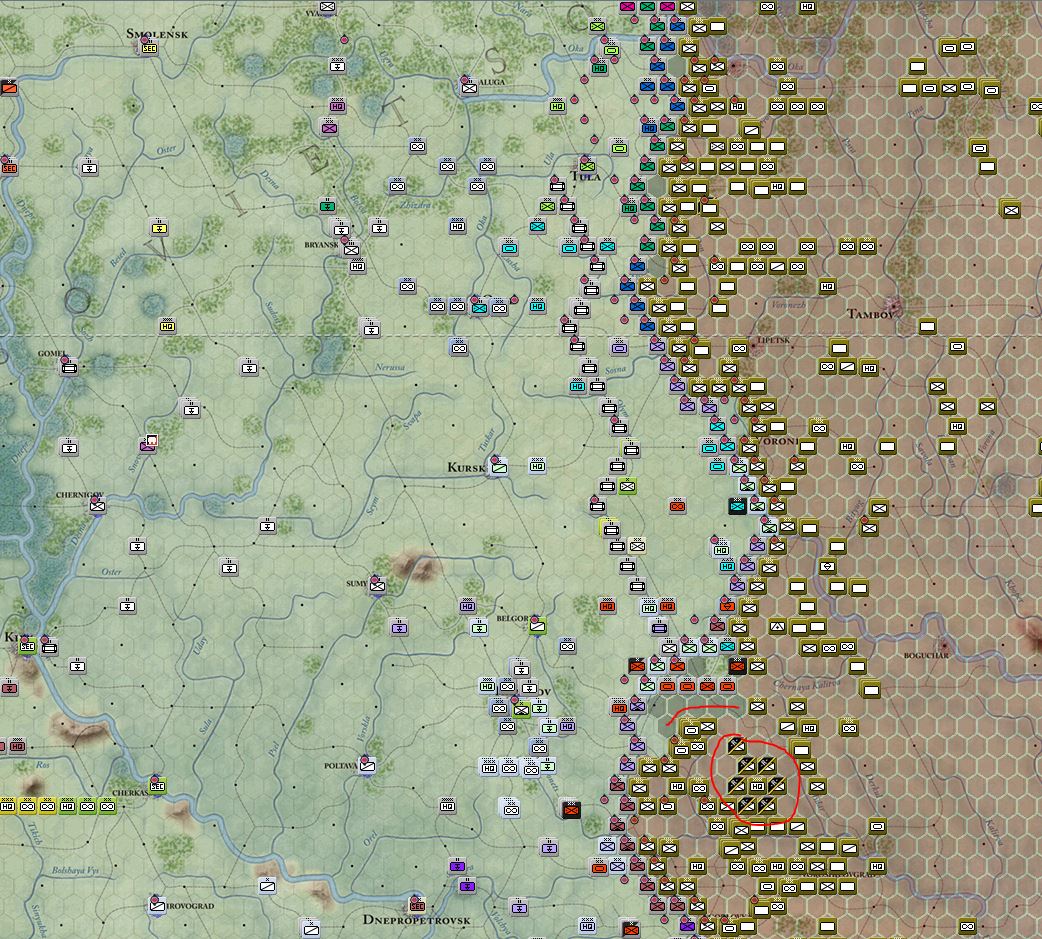Viewport: 1042px width, 939px height.
Task: Click the Gomel city label
Action: [52, 354]
